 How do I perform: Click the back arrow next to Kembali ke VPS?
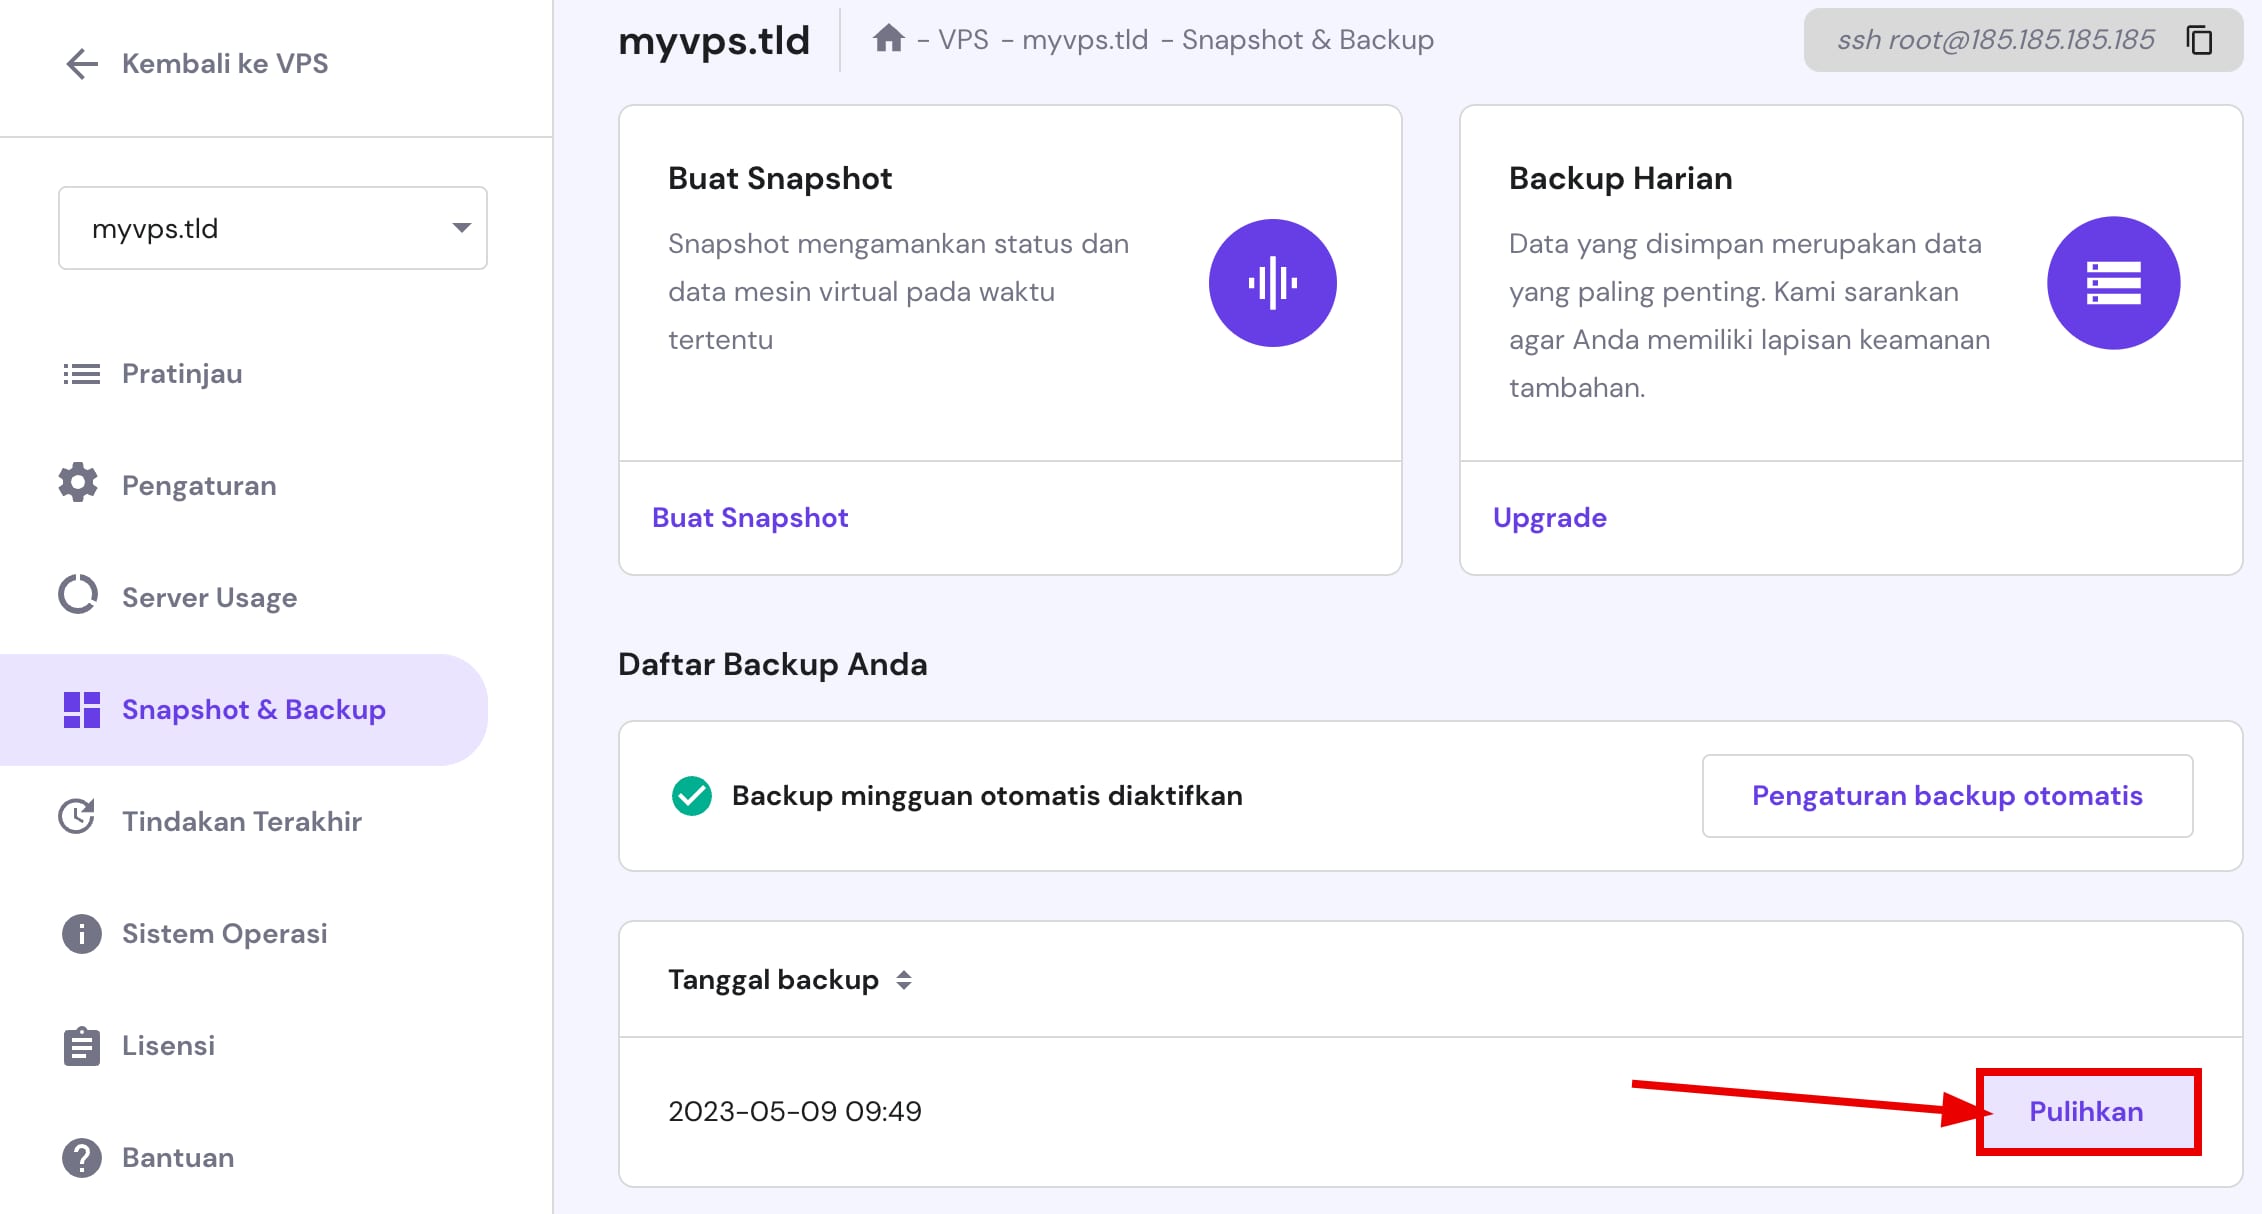pos(80,63)
